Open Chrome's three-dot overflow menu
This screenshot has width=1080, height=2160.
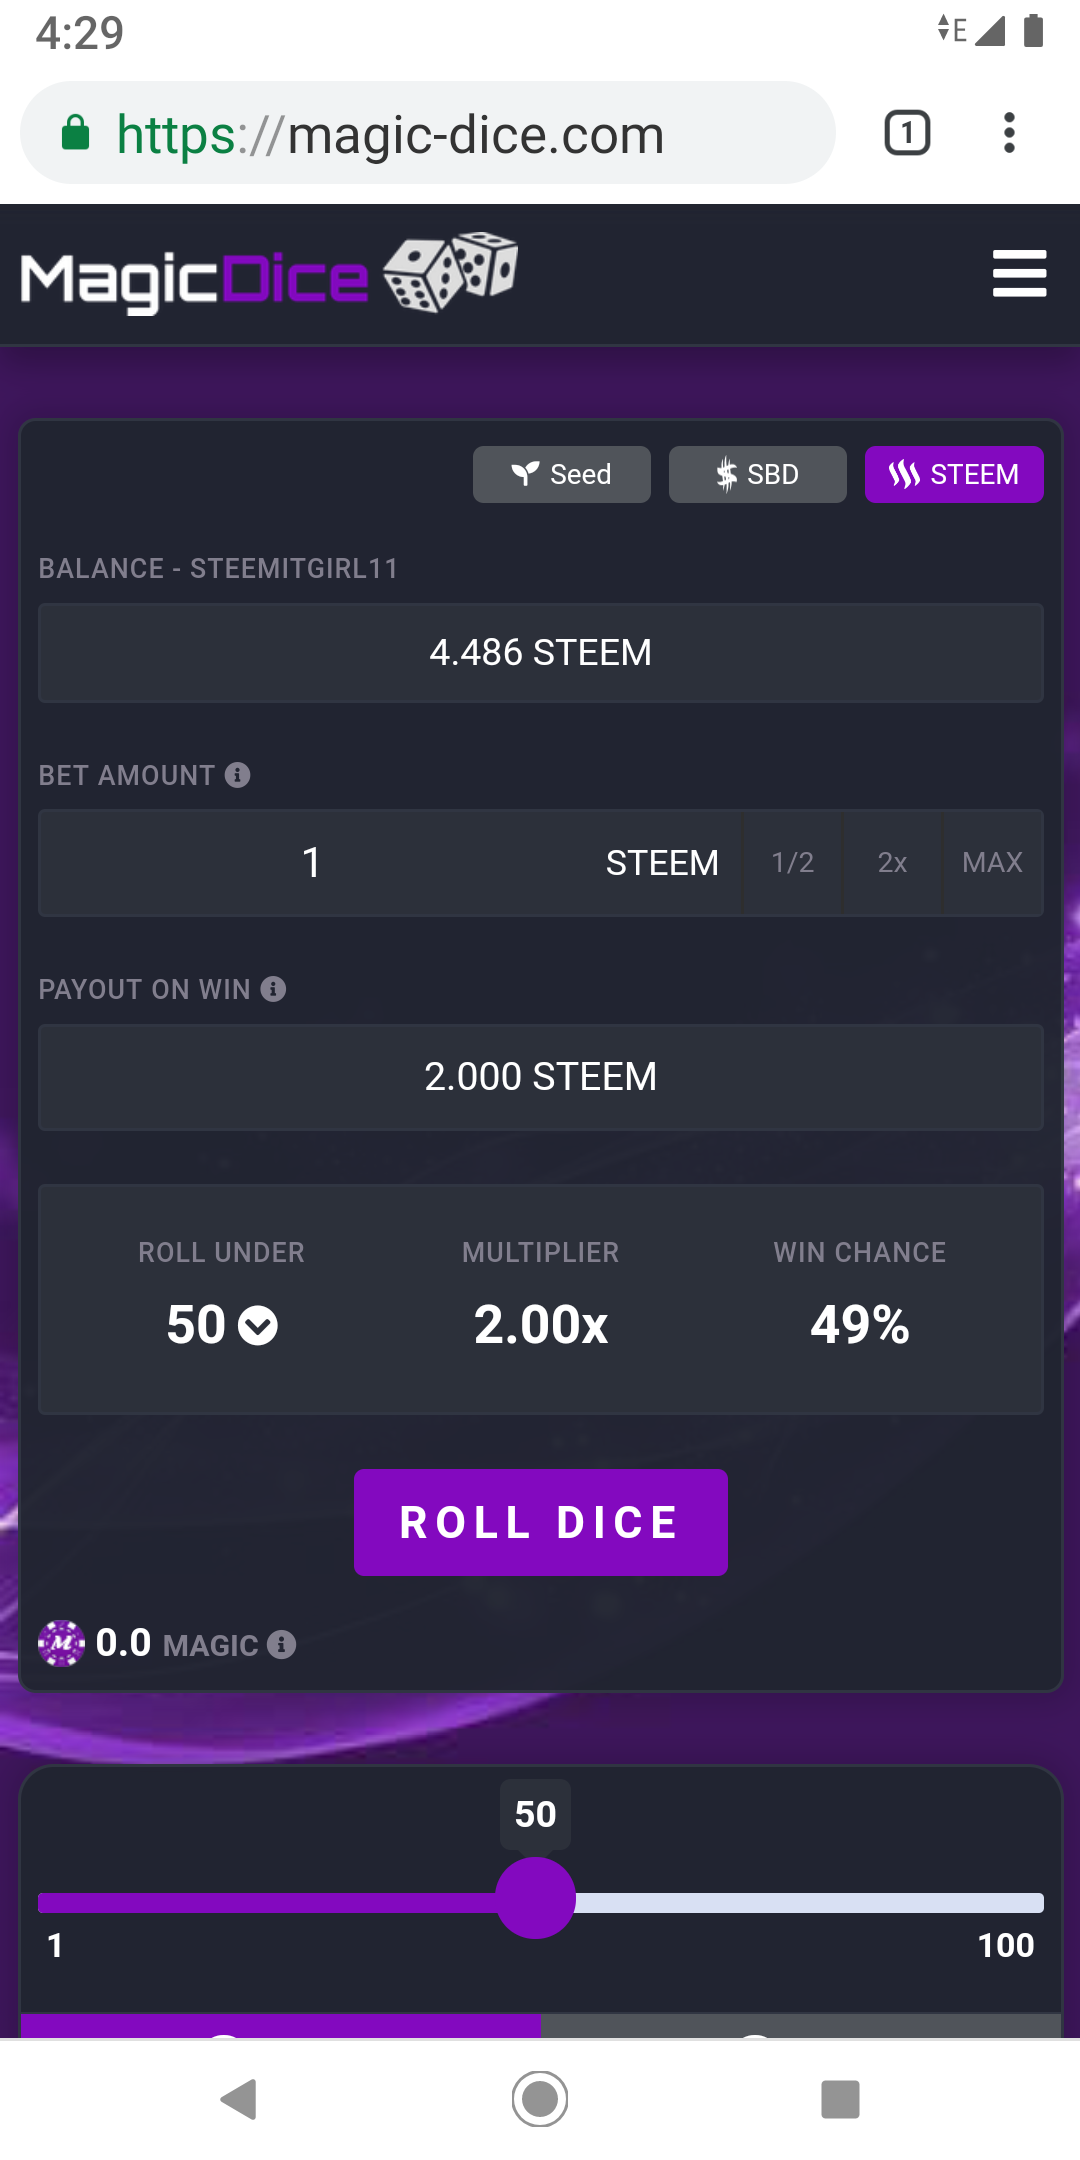click(x=1009, y=133)
